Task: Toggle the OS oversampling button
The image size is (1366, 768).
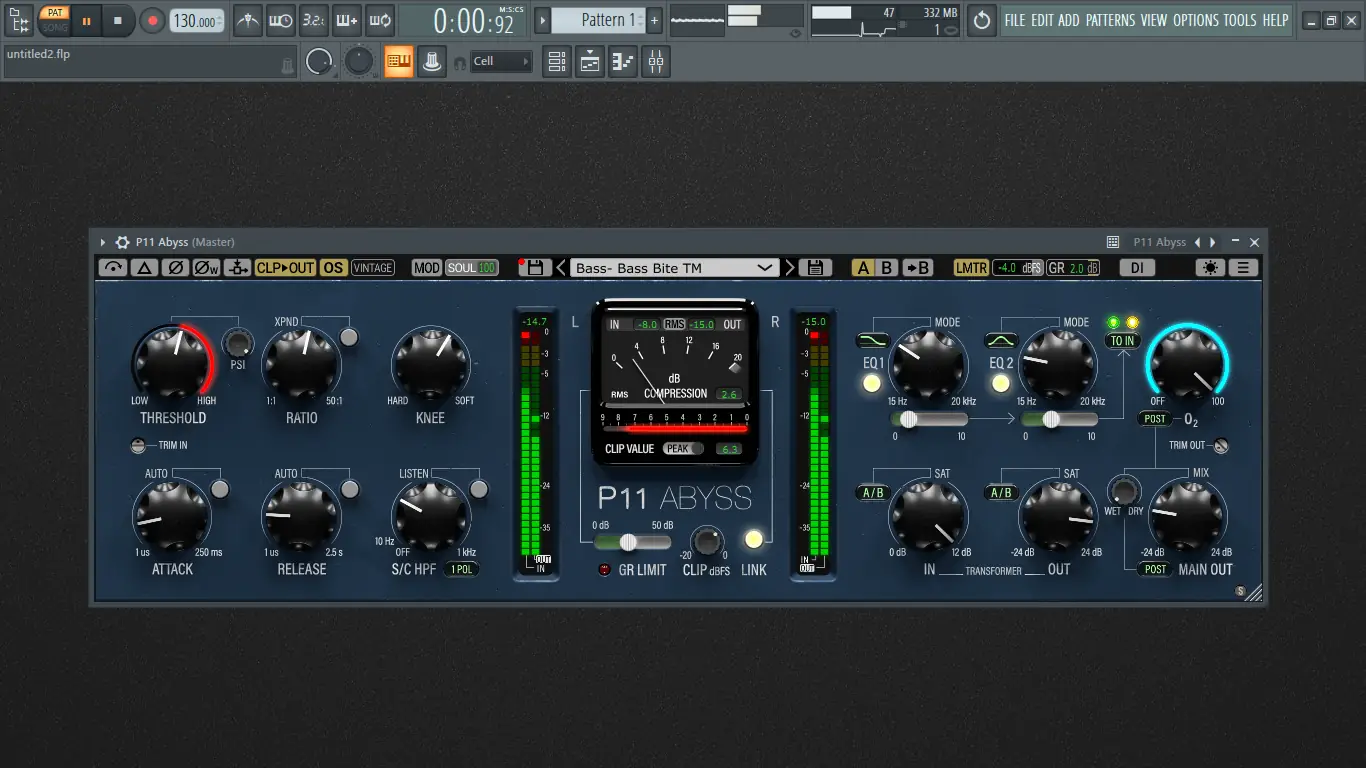Action: coord(333,268)
